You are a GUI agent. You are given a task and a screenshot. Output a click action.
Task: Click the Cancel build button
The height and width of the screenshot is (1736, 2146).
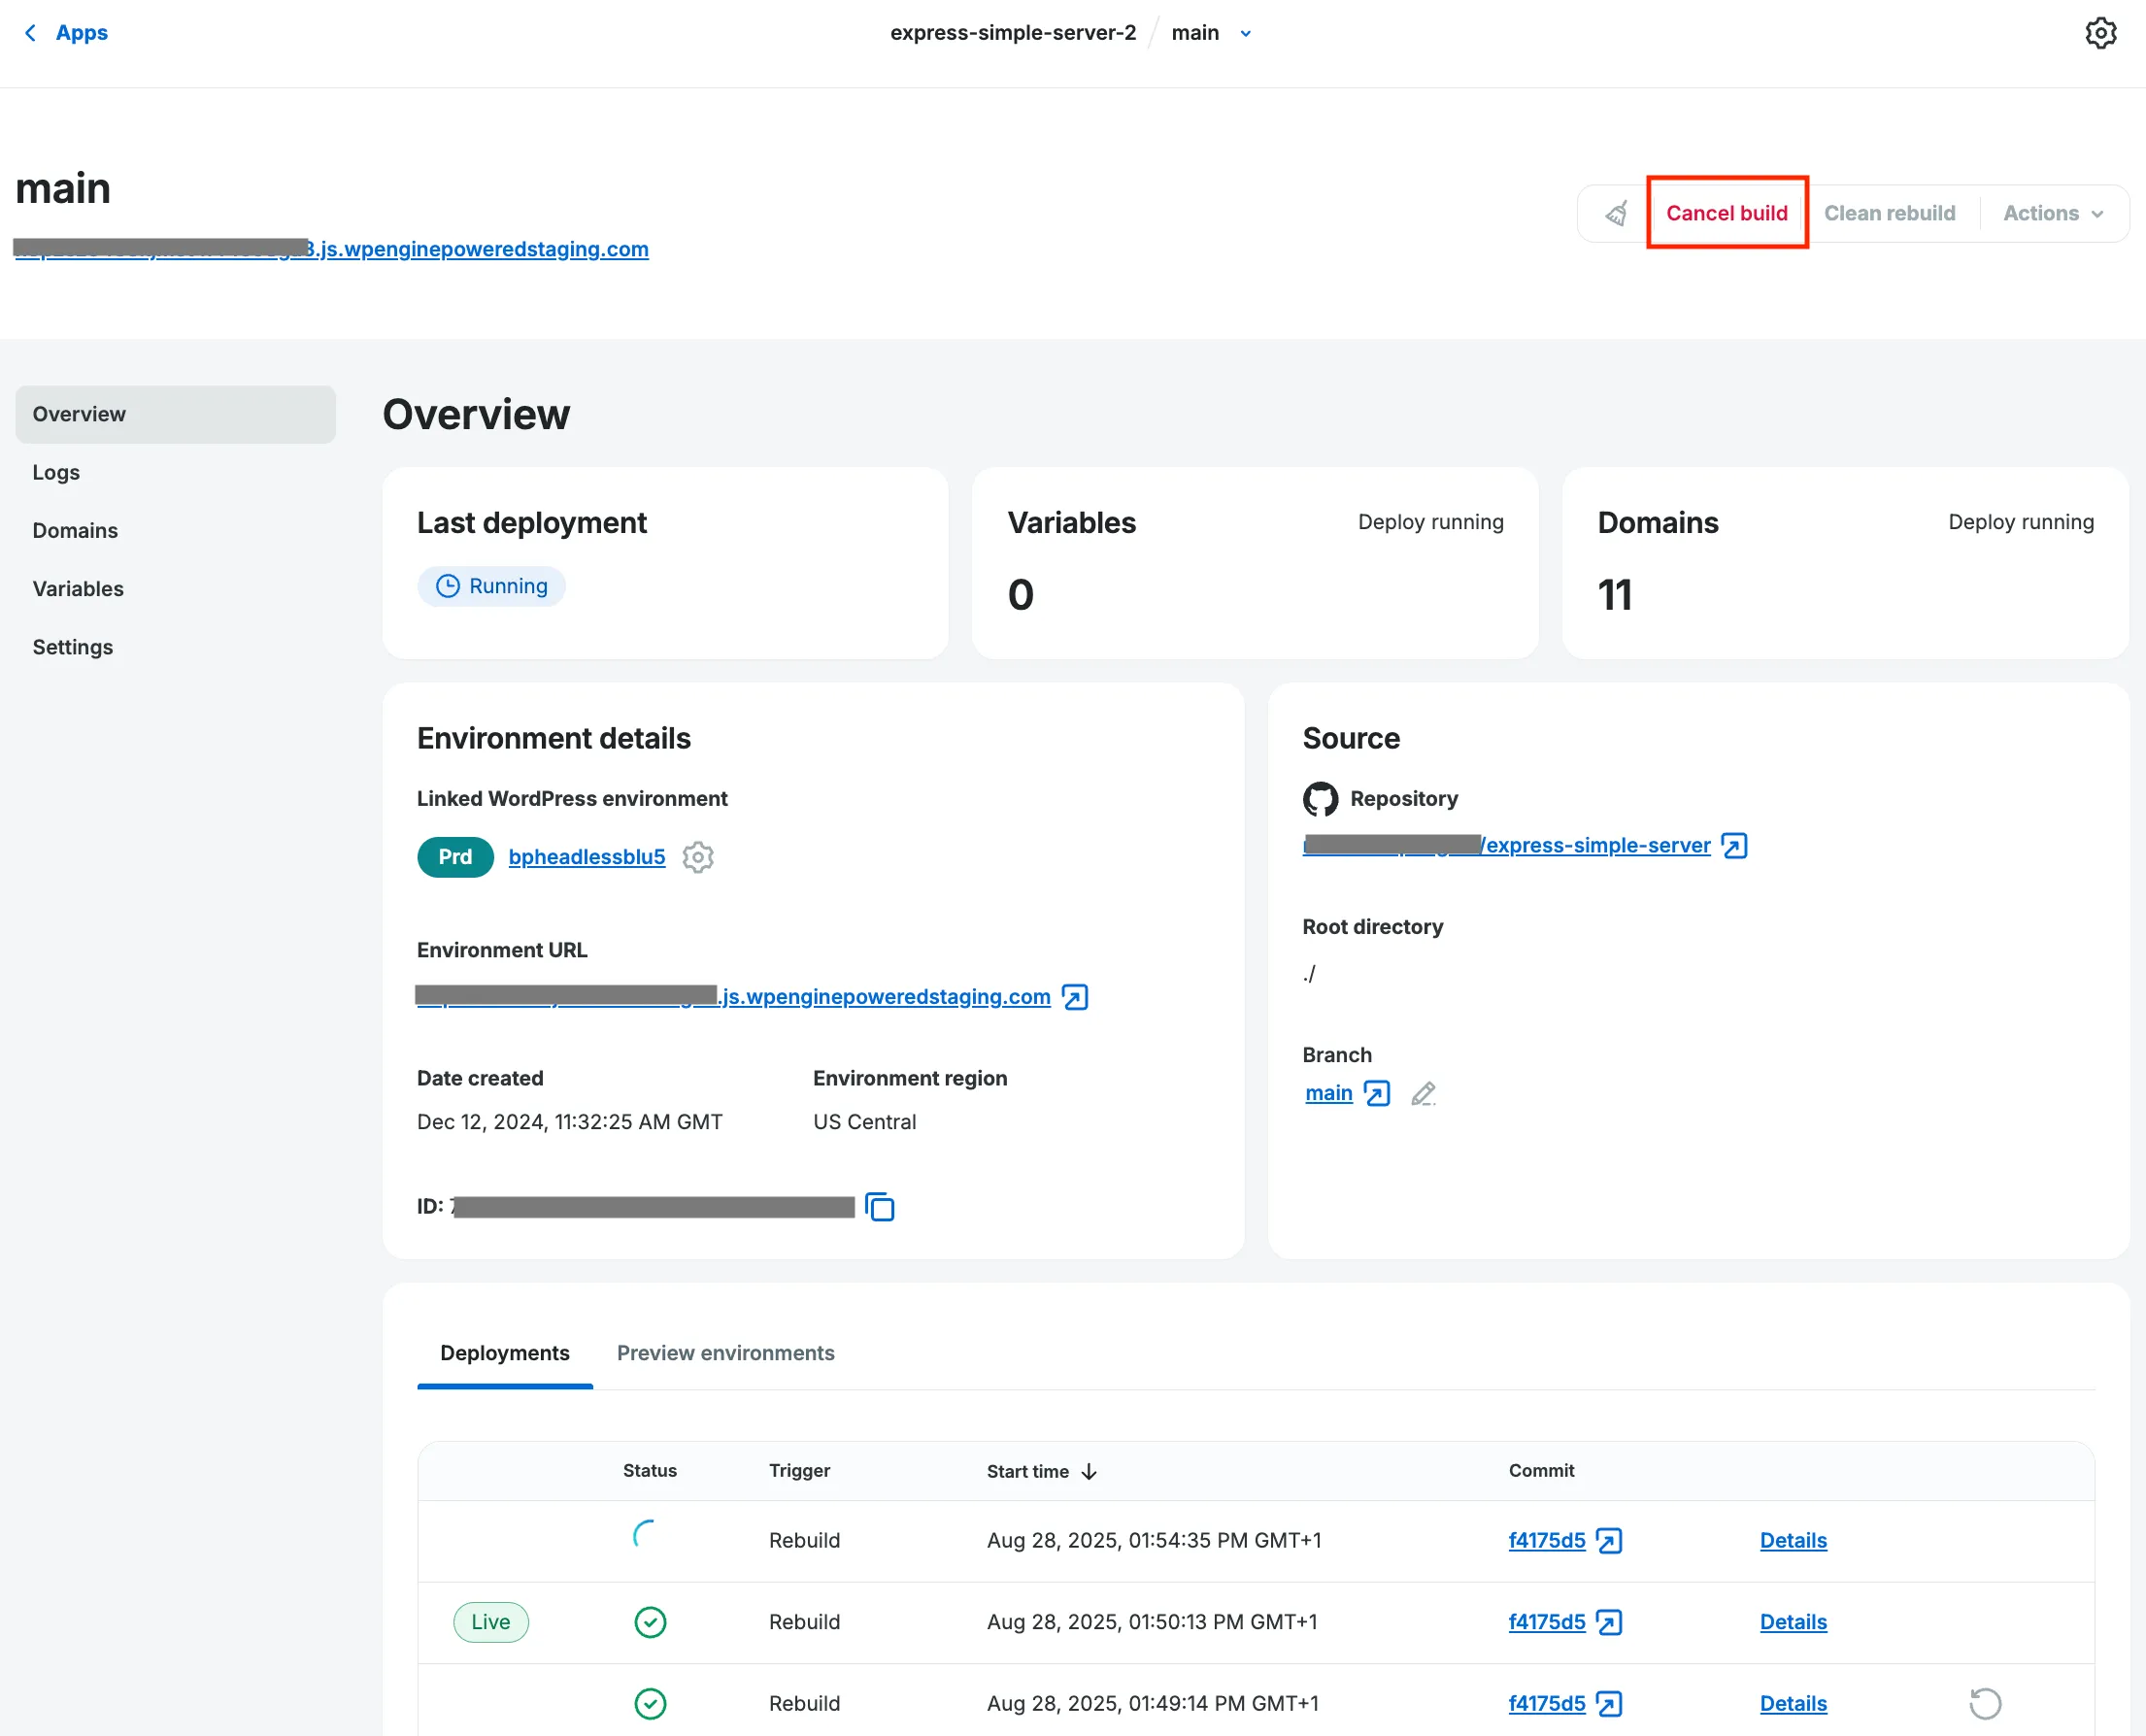tap(1726, 213)
